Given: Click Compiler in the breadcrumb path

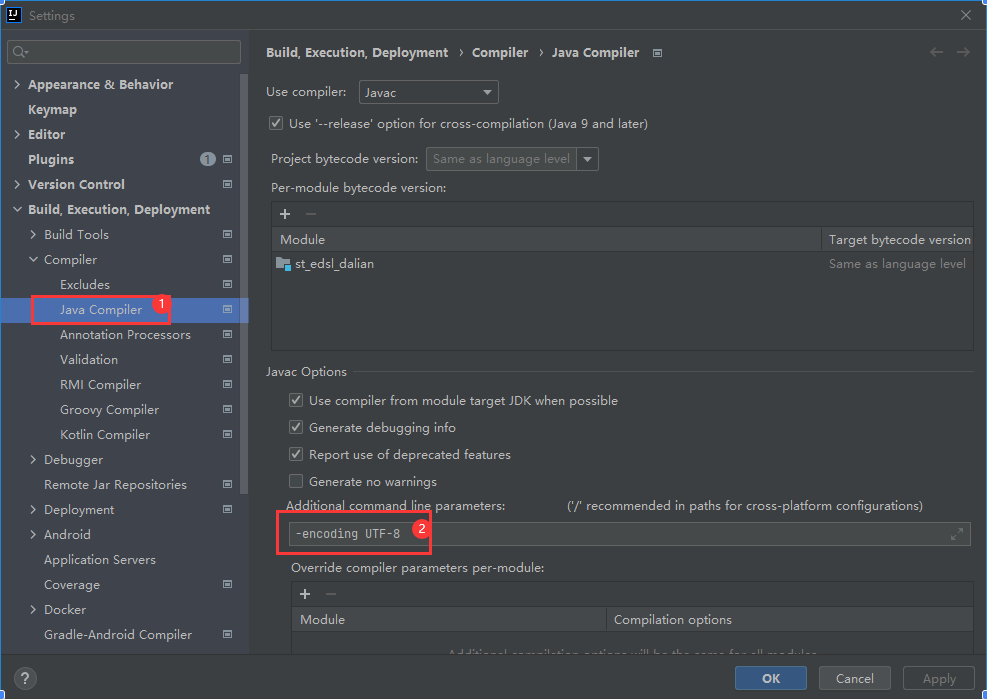Looking at the screenshot, I should coord(500,52).
